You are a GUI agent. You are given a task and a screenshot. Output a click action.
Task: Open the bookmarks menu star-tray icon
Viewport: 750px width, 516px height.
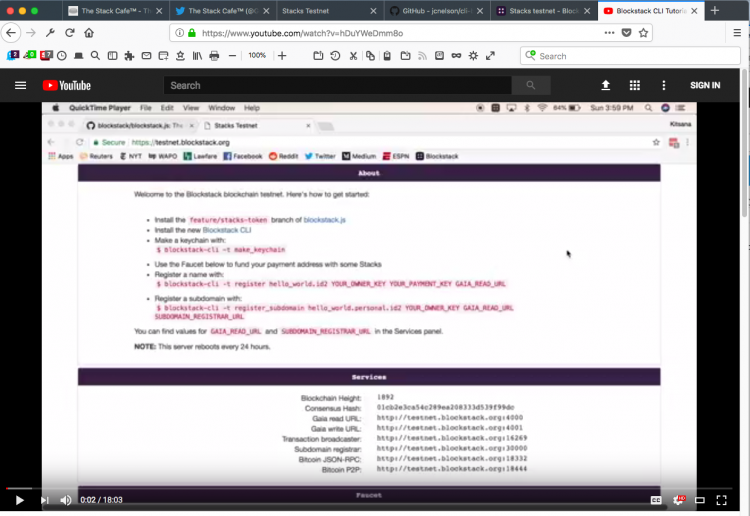(180, 56)
